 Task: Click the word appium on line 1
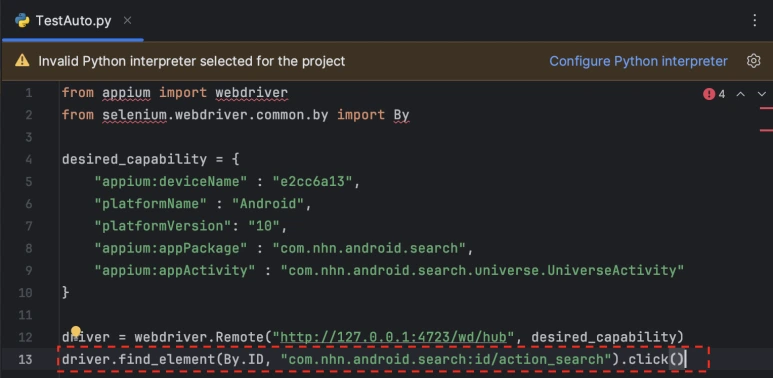coord(126,93)
